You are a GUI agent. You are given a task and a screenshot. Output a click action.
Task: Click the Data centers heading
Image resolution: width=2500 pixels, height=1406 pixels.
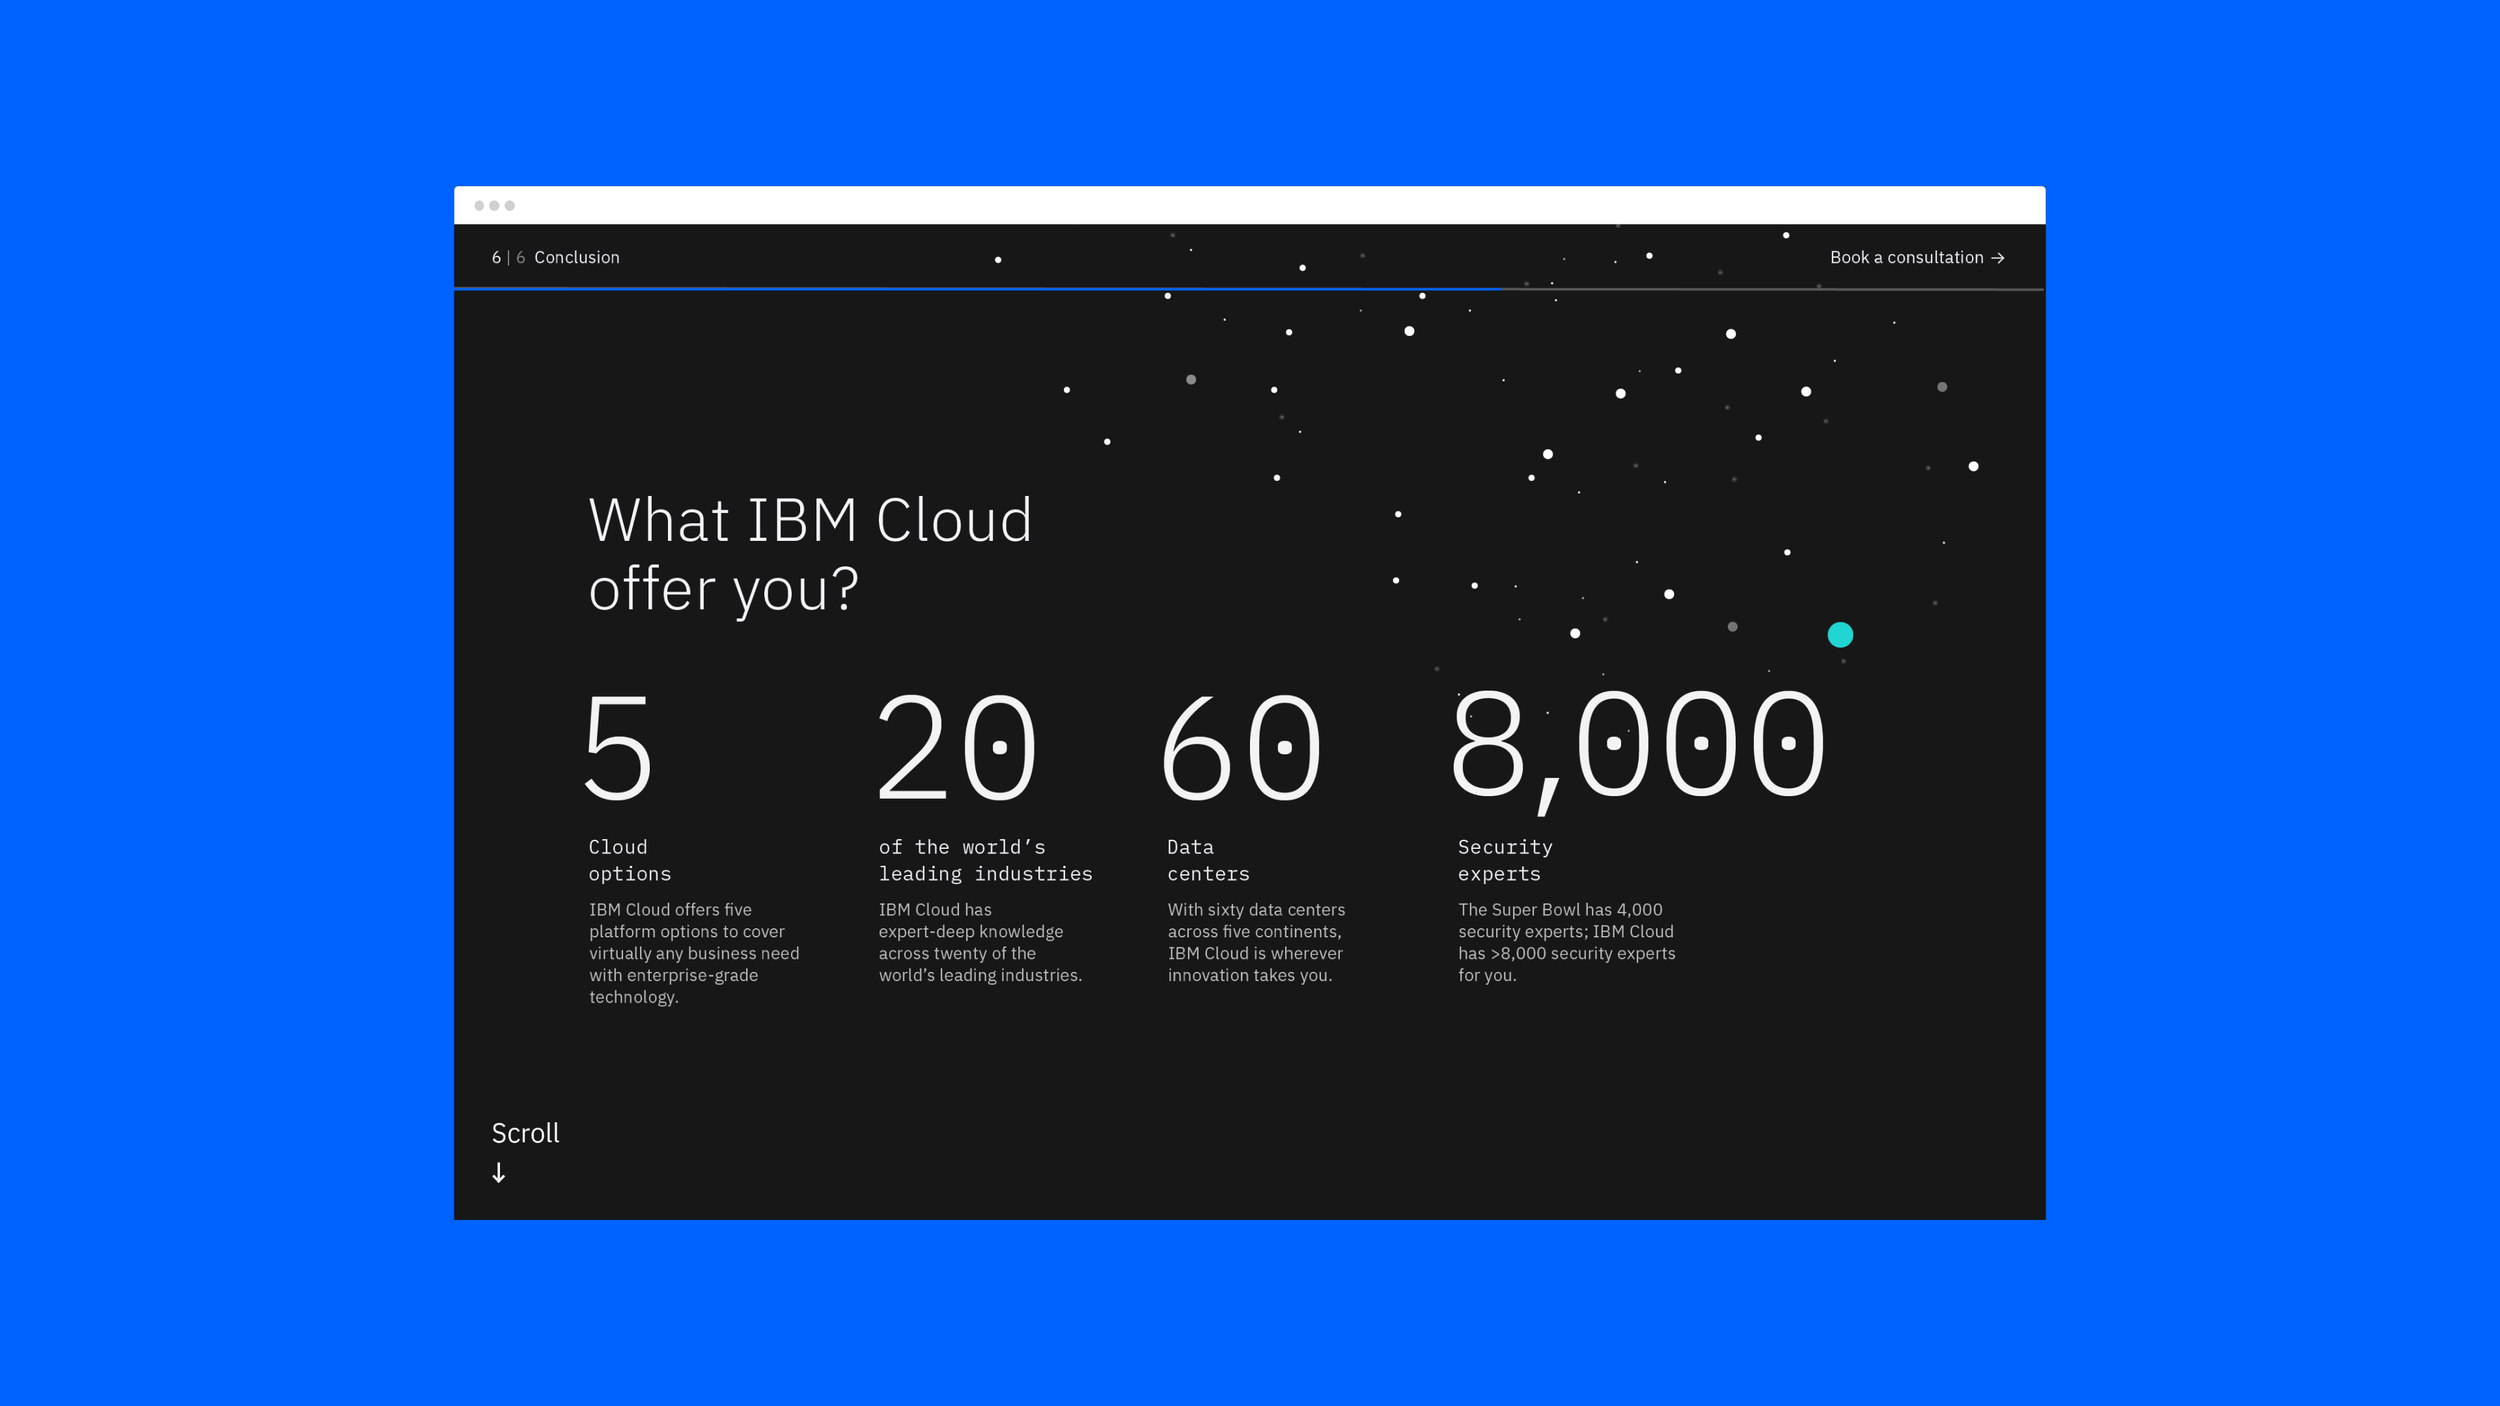(x=1208, y=860)
